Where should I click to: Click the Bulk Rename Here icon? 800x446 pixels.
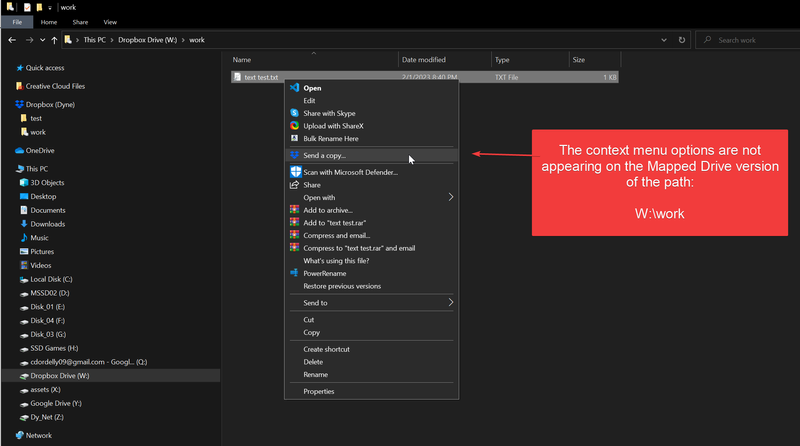(294, 138)
